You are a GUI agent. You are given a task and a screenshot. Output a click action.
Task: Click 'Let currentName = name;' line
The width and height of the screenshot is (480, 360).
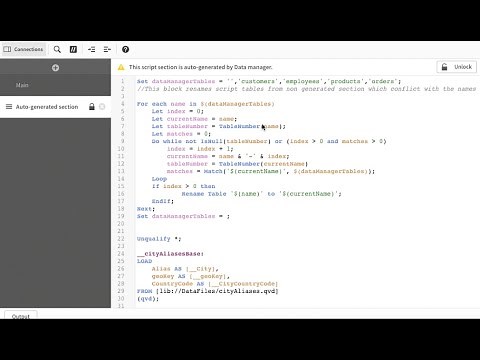(194, 119)
